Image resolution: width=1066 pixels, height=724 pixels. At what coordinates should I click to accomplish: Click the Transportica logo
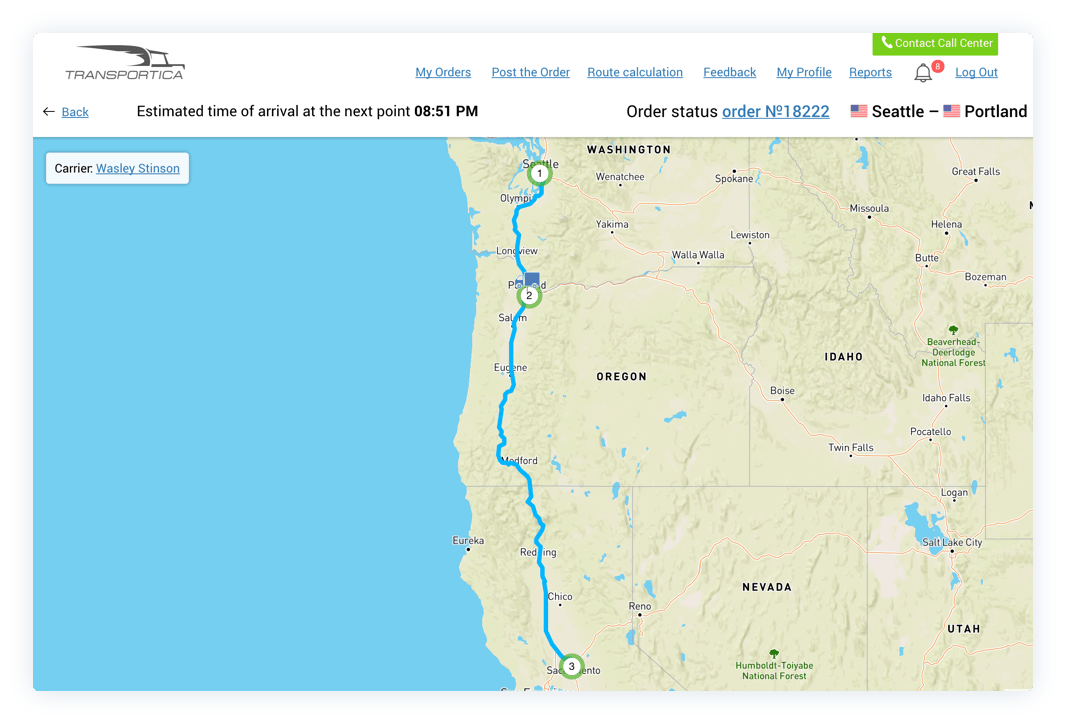(125, 63)
